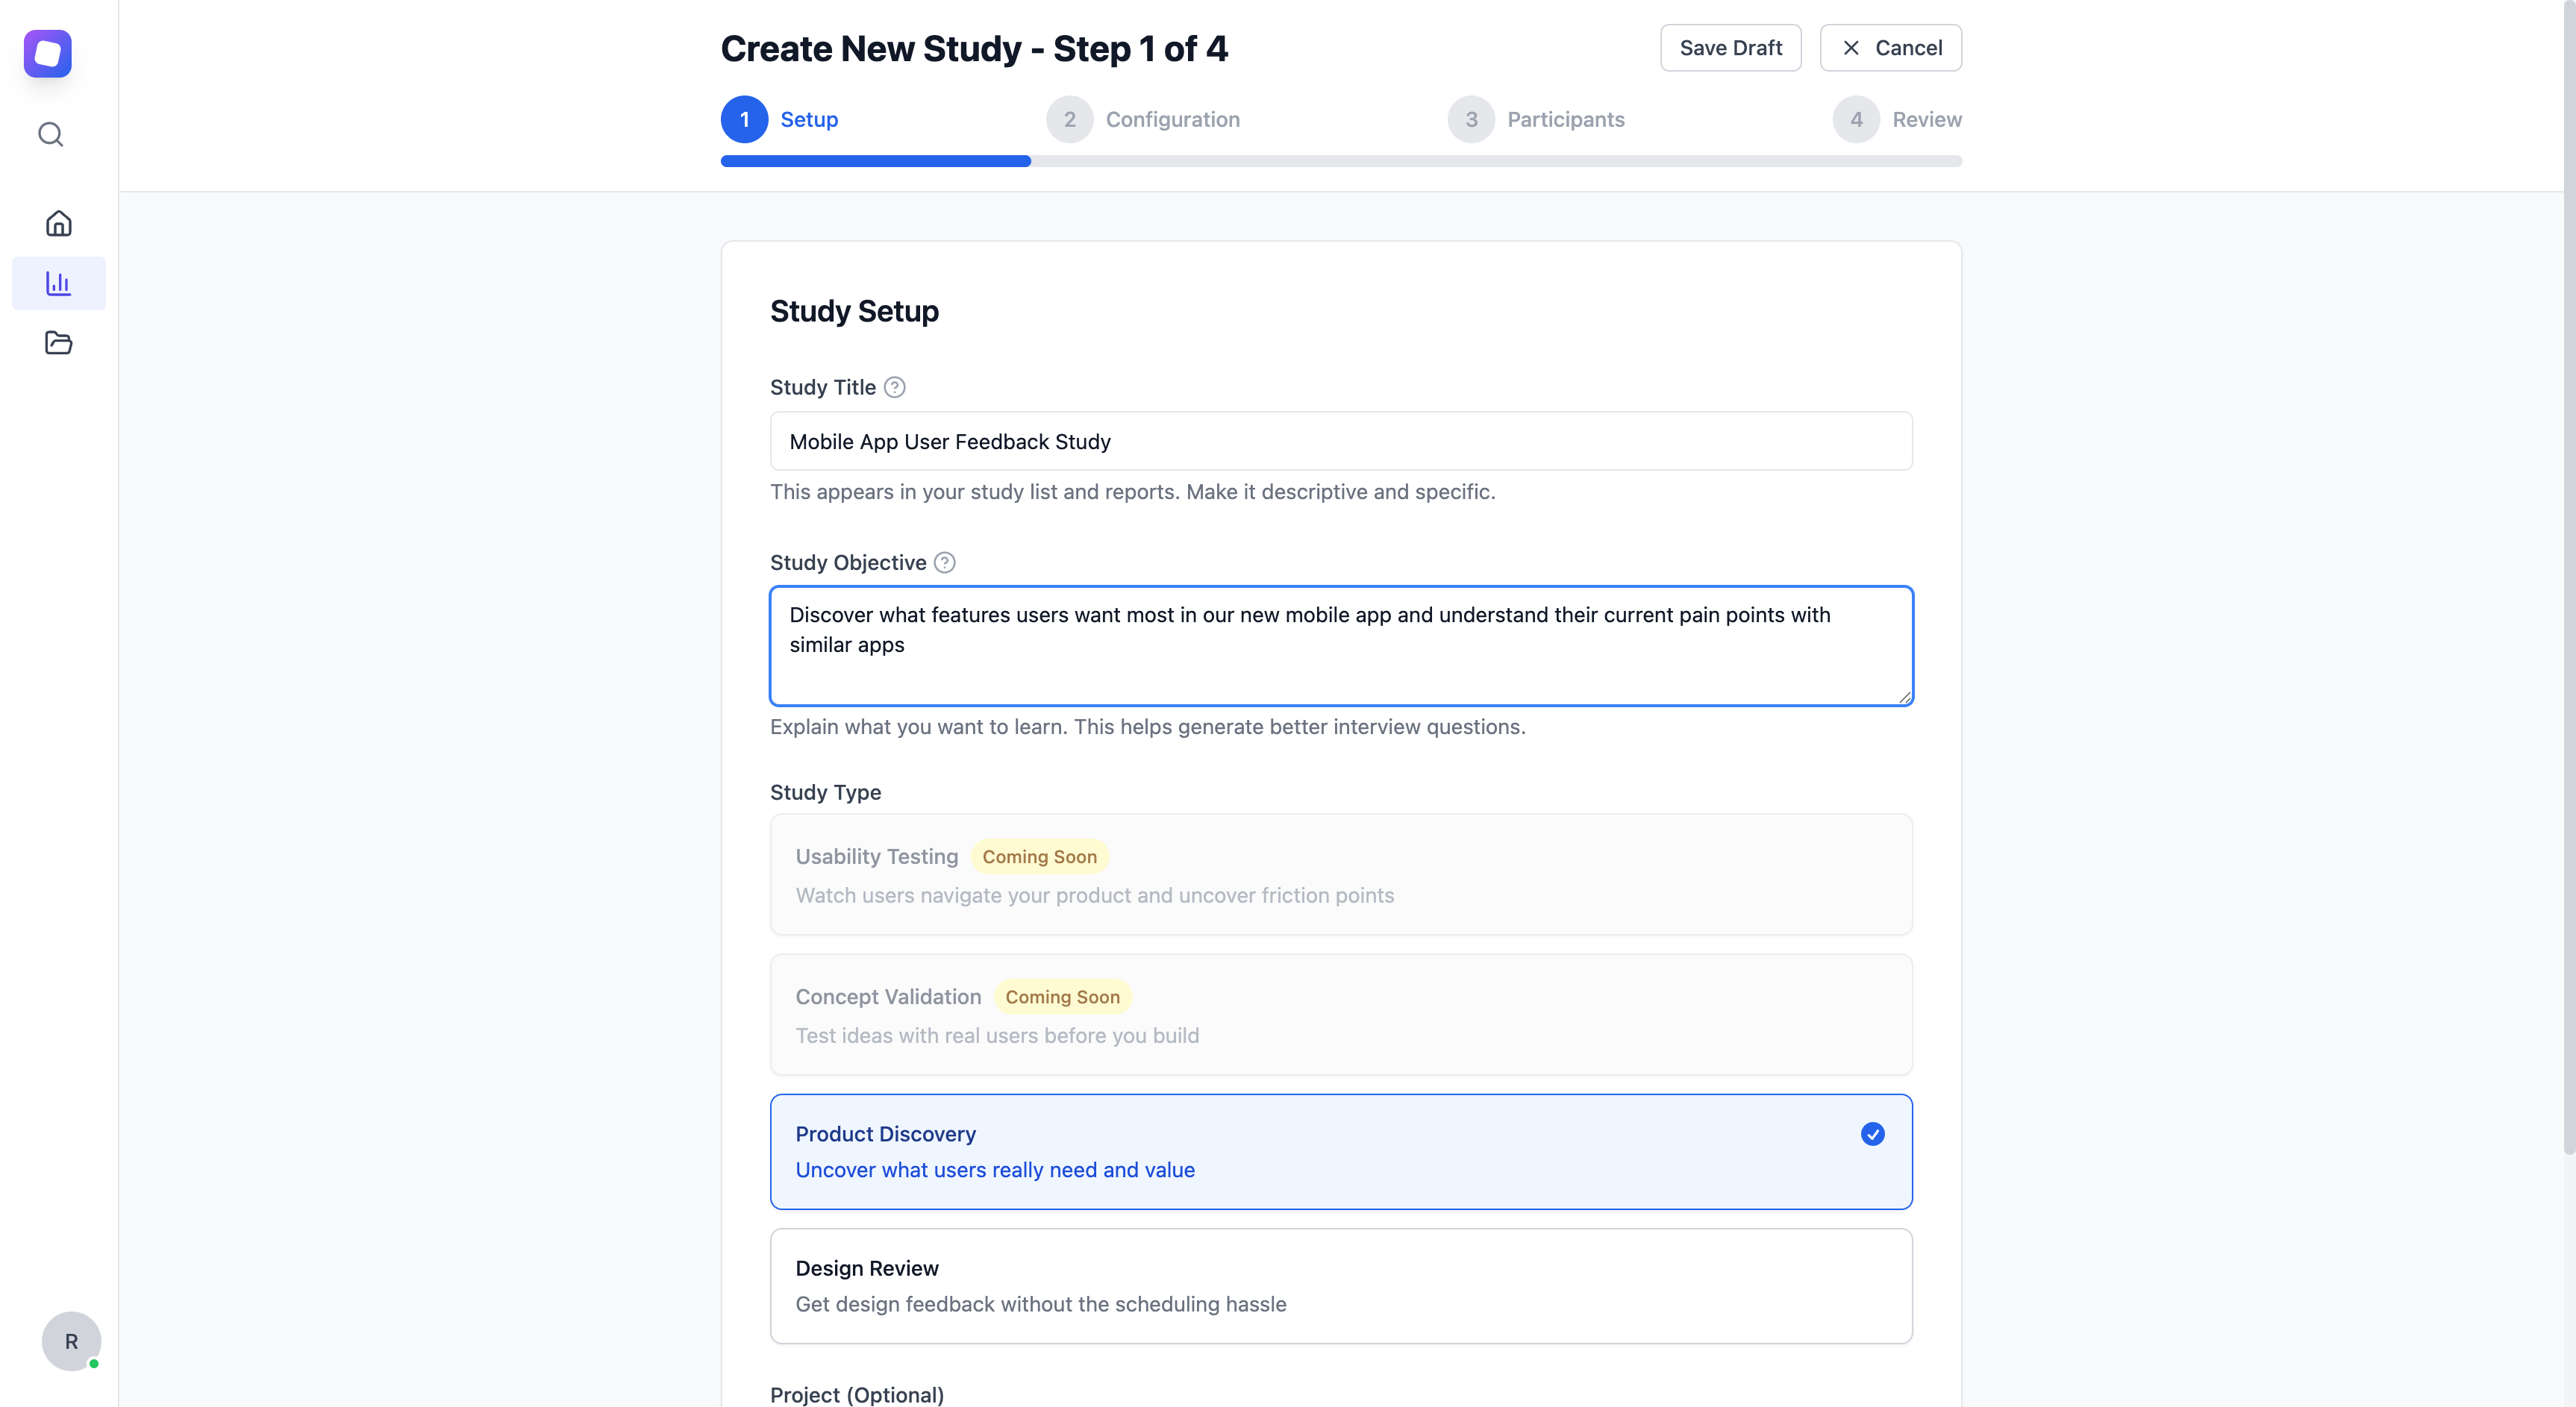The image size is (2576, 1407).
Task: Click the Study Objective help question icon
Action: point(945,562)
